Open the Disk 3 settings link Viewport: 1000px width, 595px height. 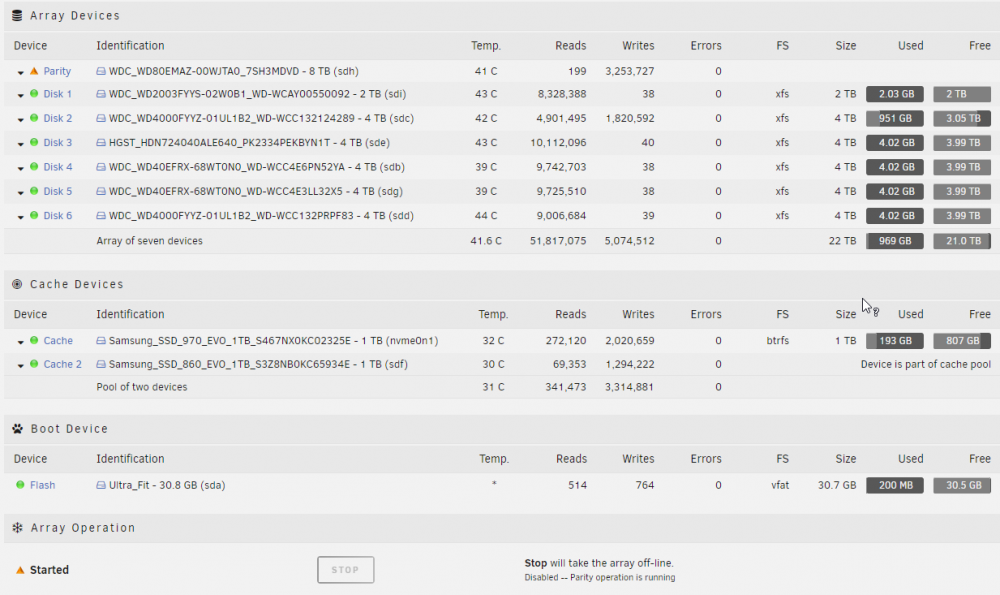point(57,142)
